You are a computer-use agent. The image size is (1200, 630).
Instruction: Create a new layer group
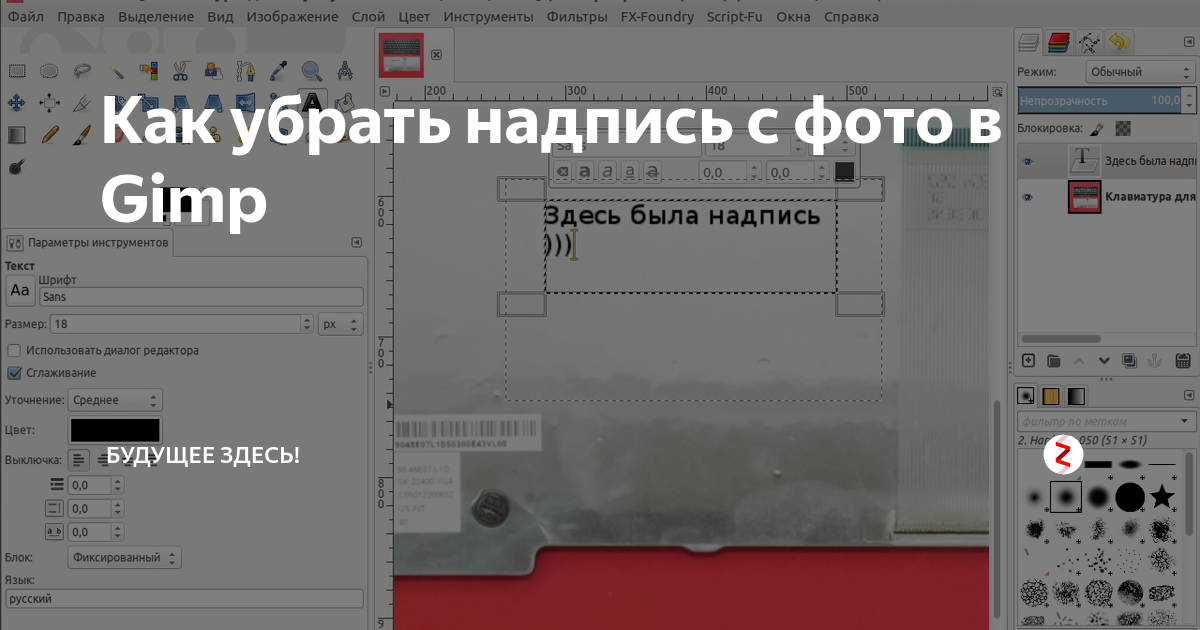(x=1054, y=361)
